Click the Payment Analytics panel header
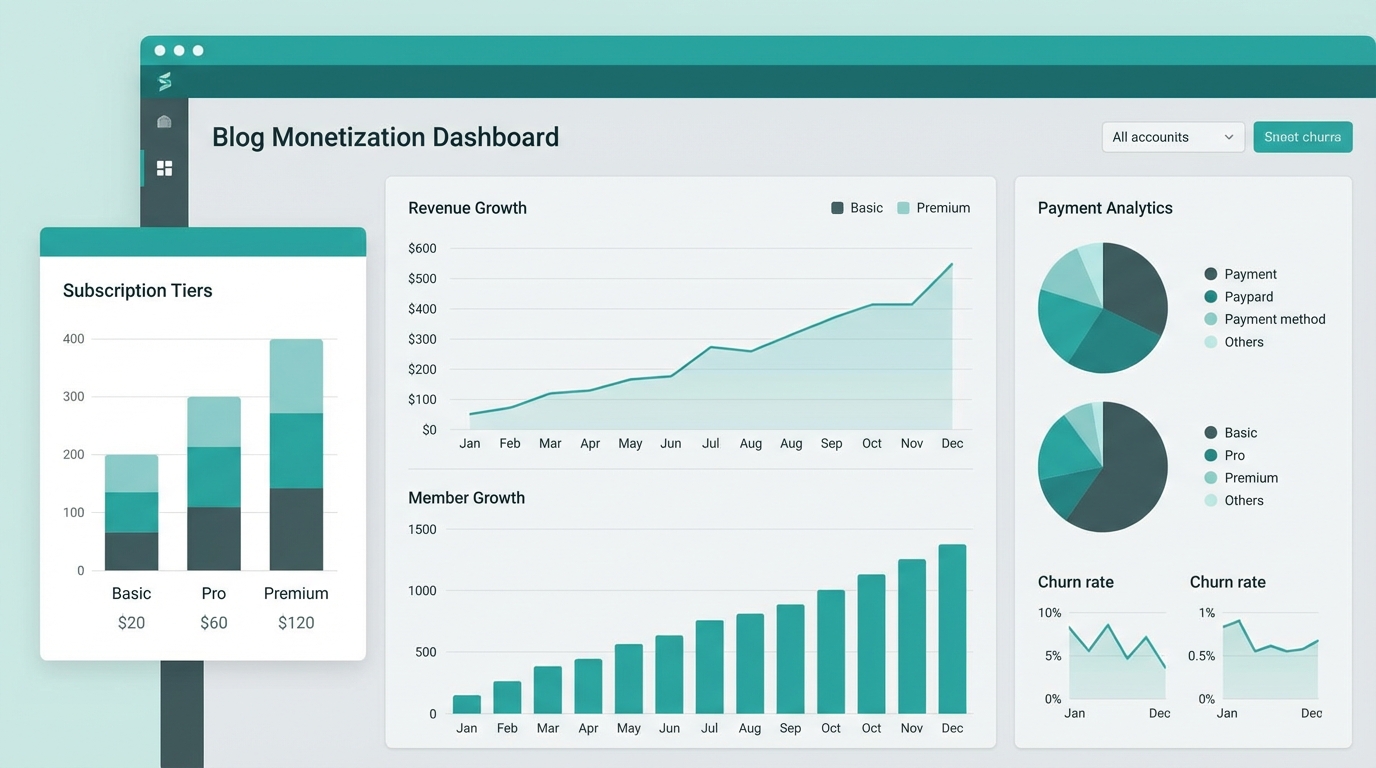This screenshot has width=1376, height=768. point(1105,207)
